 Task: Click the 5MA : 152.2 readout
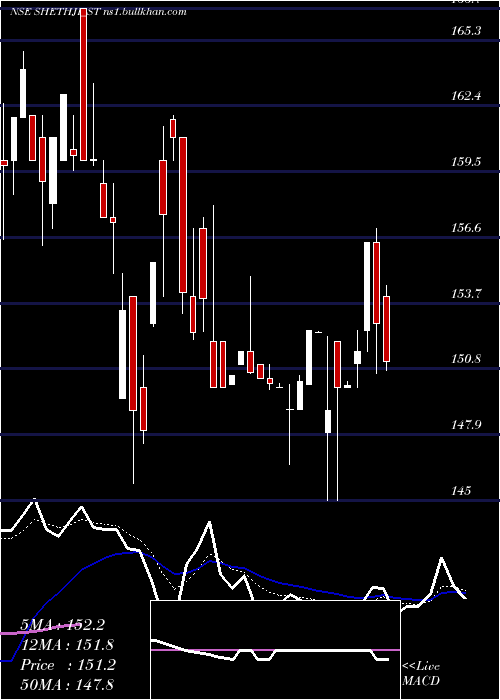point(62,625)
